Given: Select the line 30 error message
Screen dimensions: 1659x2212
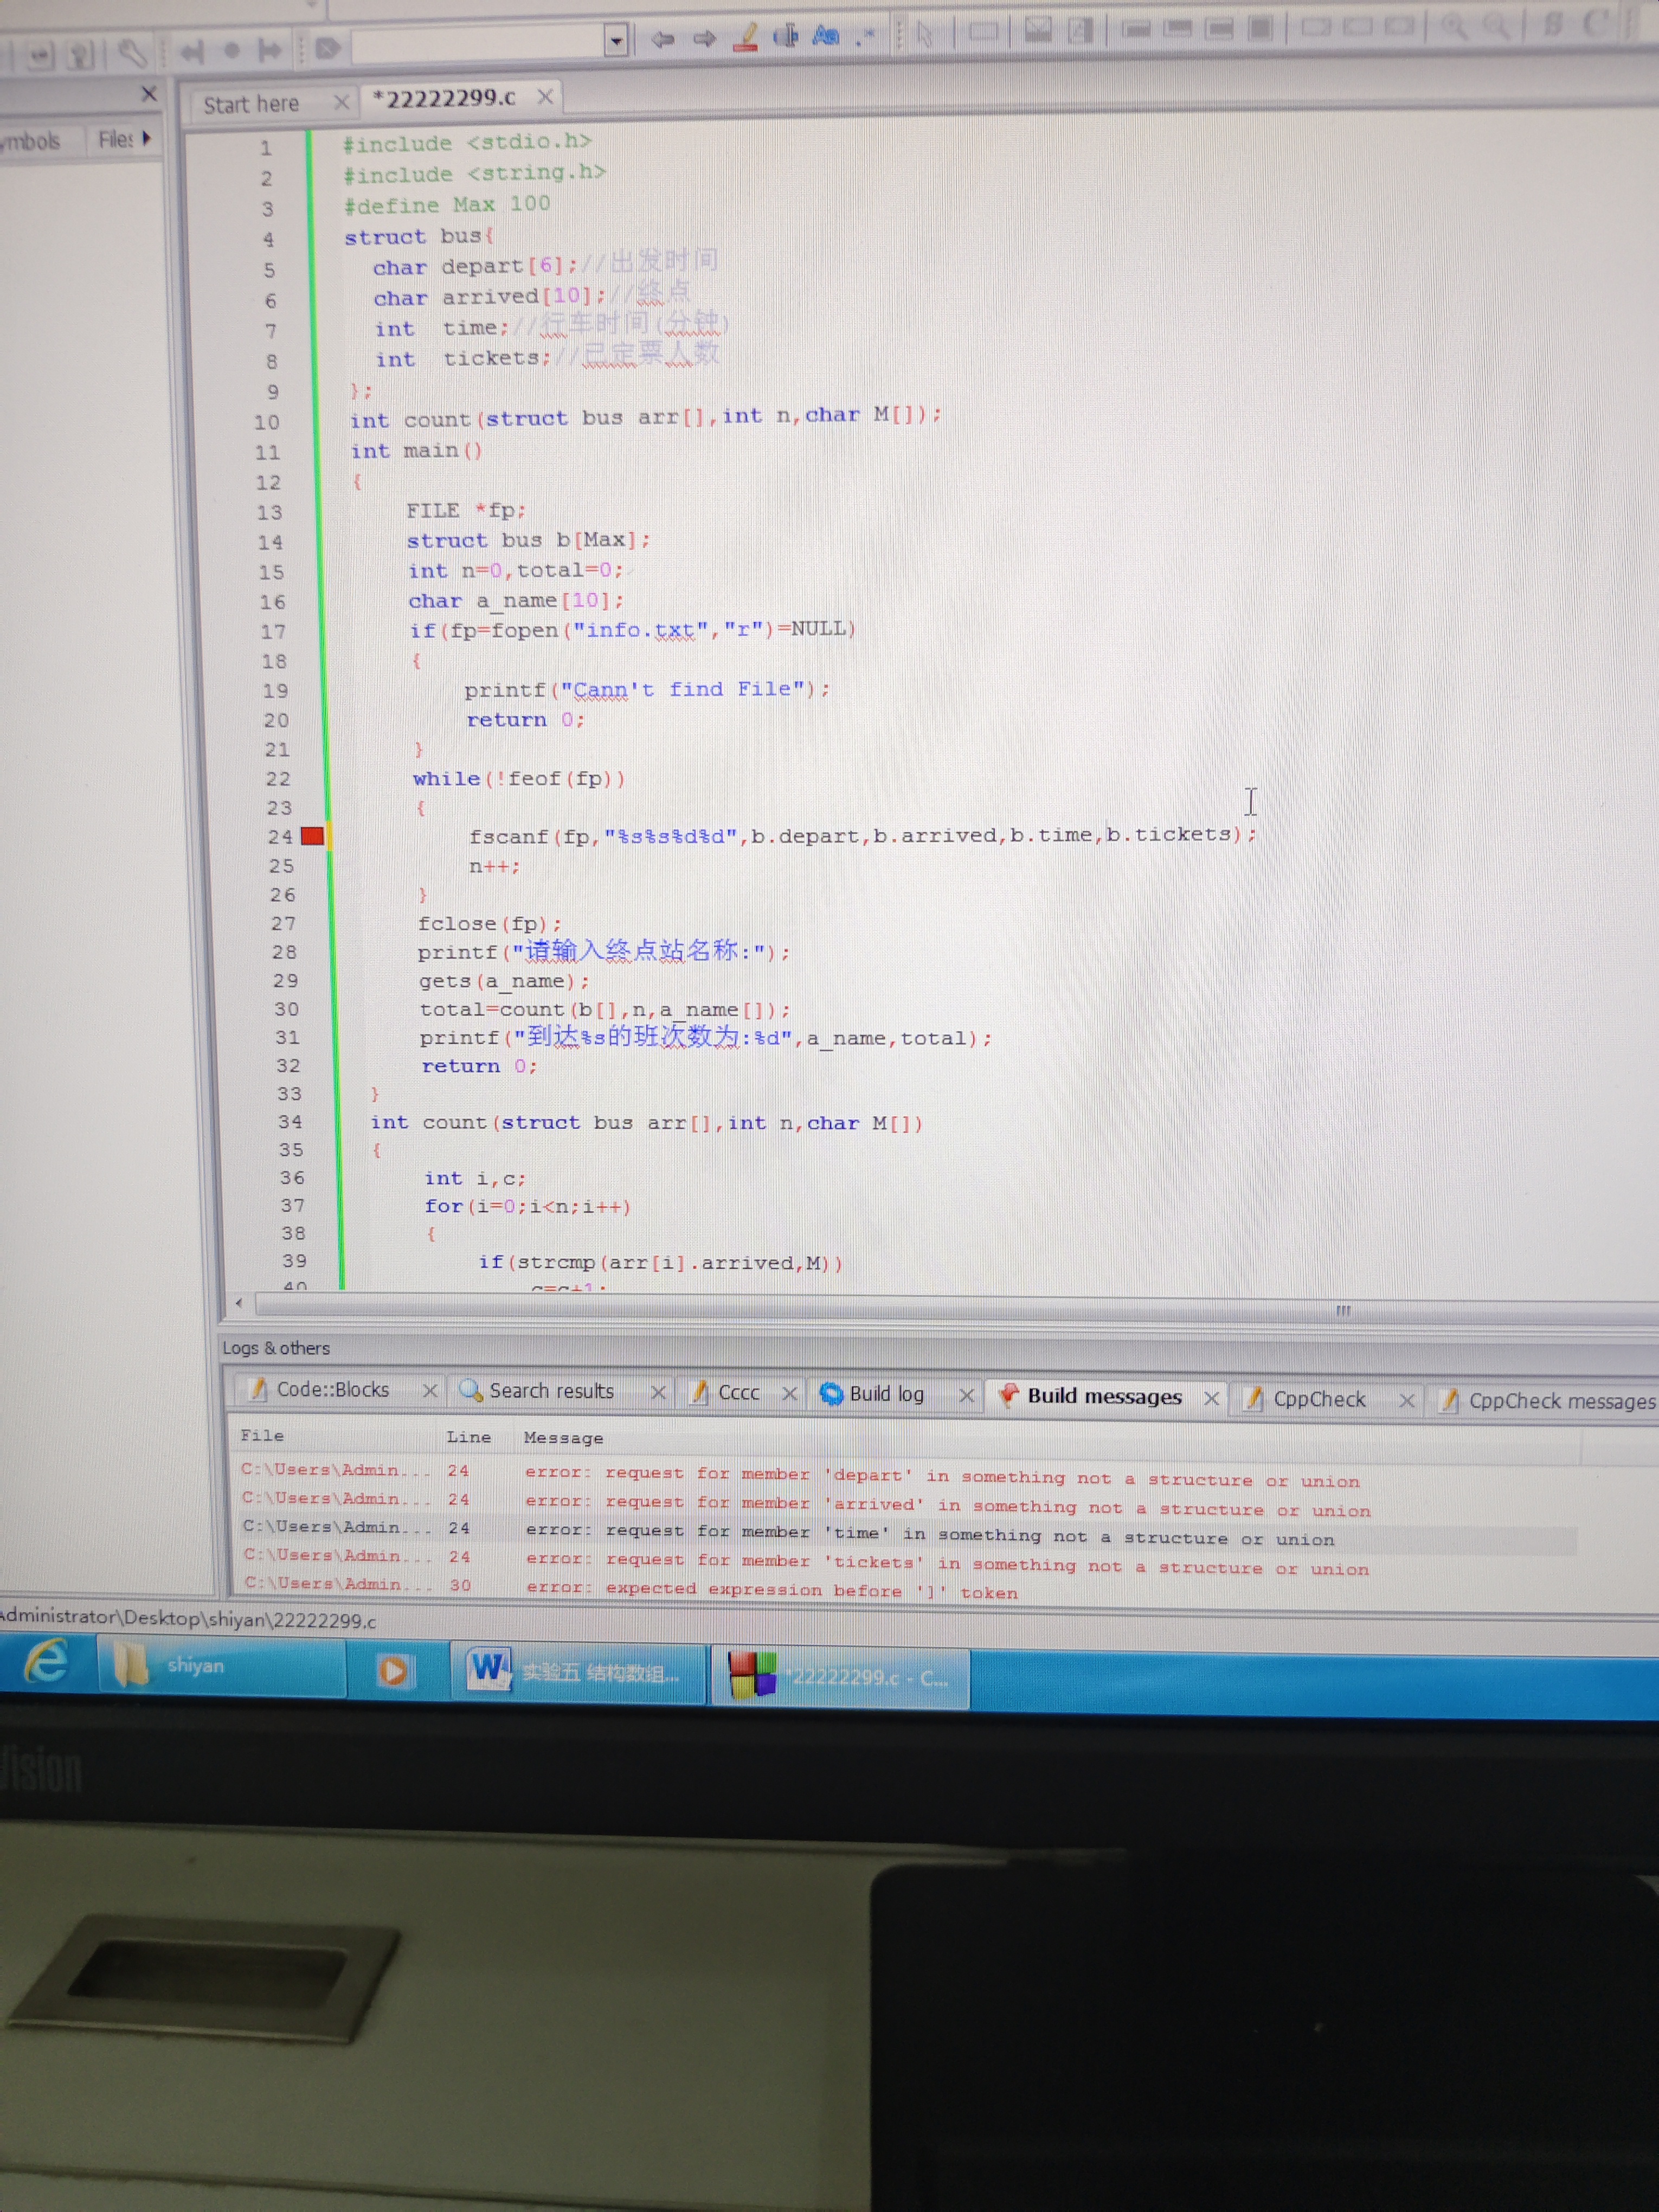Looking at the screenshot, I should coord(770,1590).
